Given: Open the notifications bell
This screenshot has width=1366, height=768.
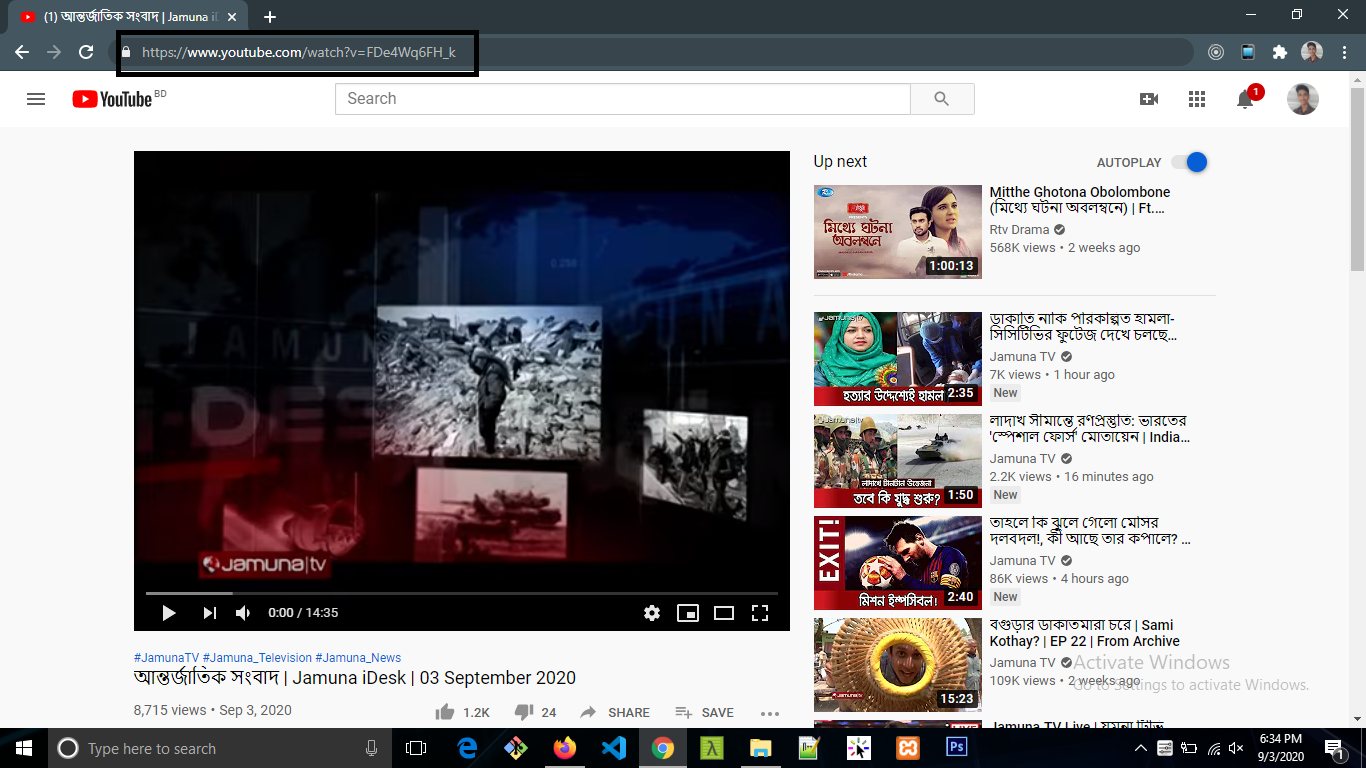Looking at the screenshot, I should point(1246,98).
